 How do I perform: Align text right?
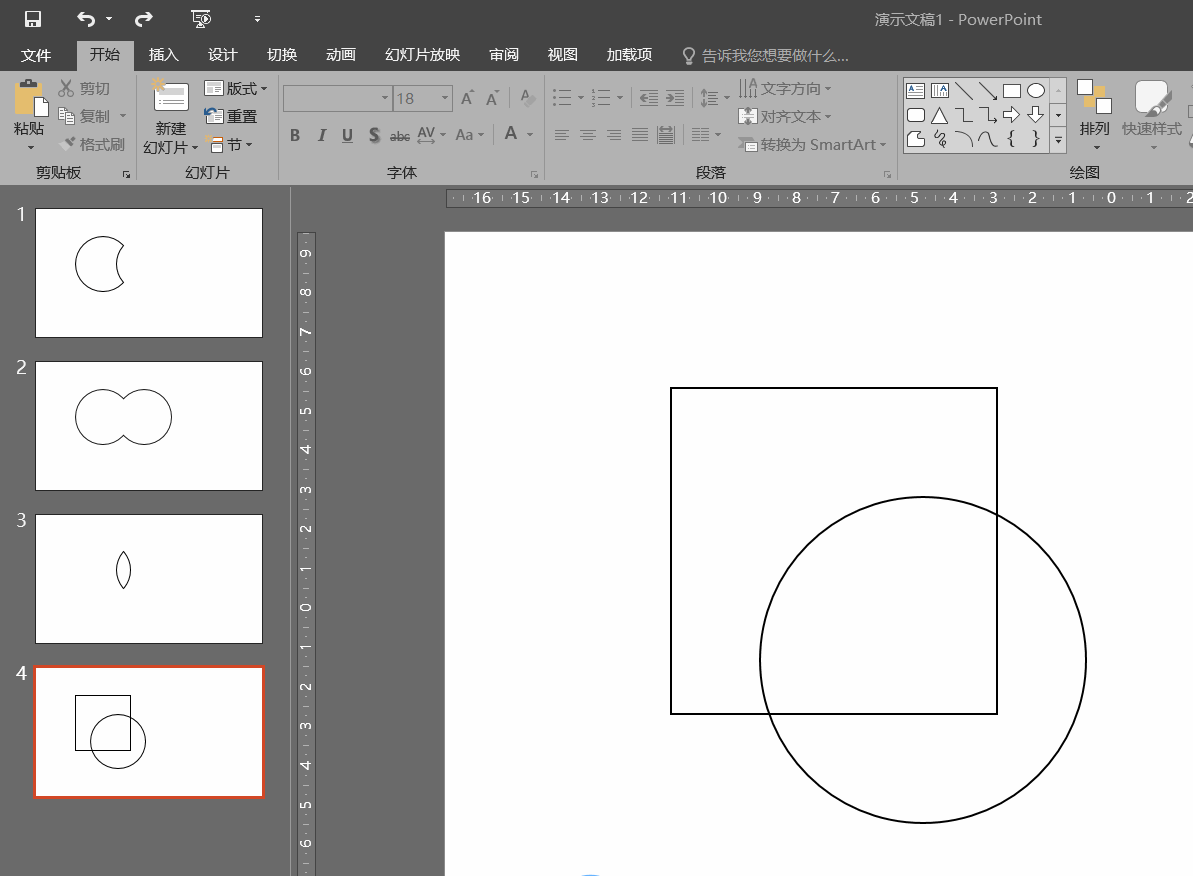pos(614,135)
